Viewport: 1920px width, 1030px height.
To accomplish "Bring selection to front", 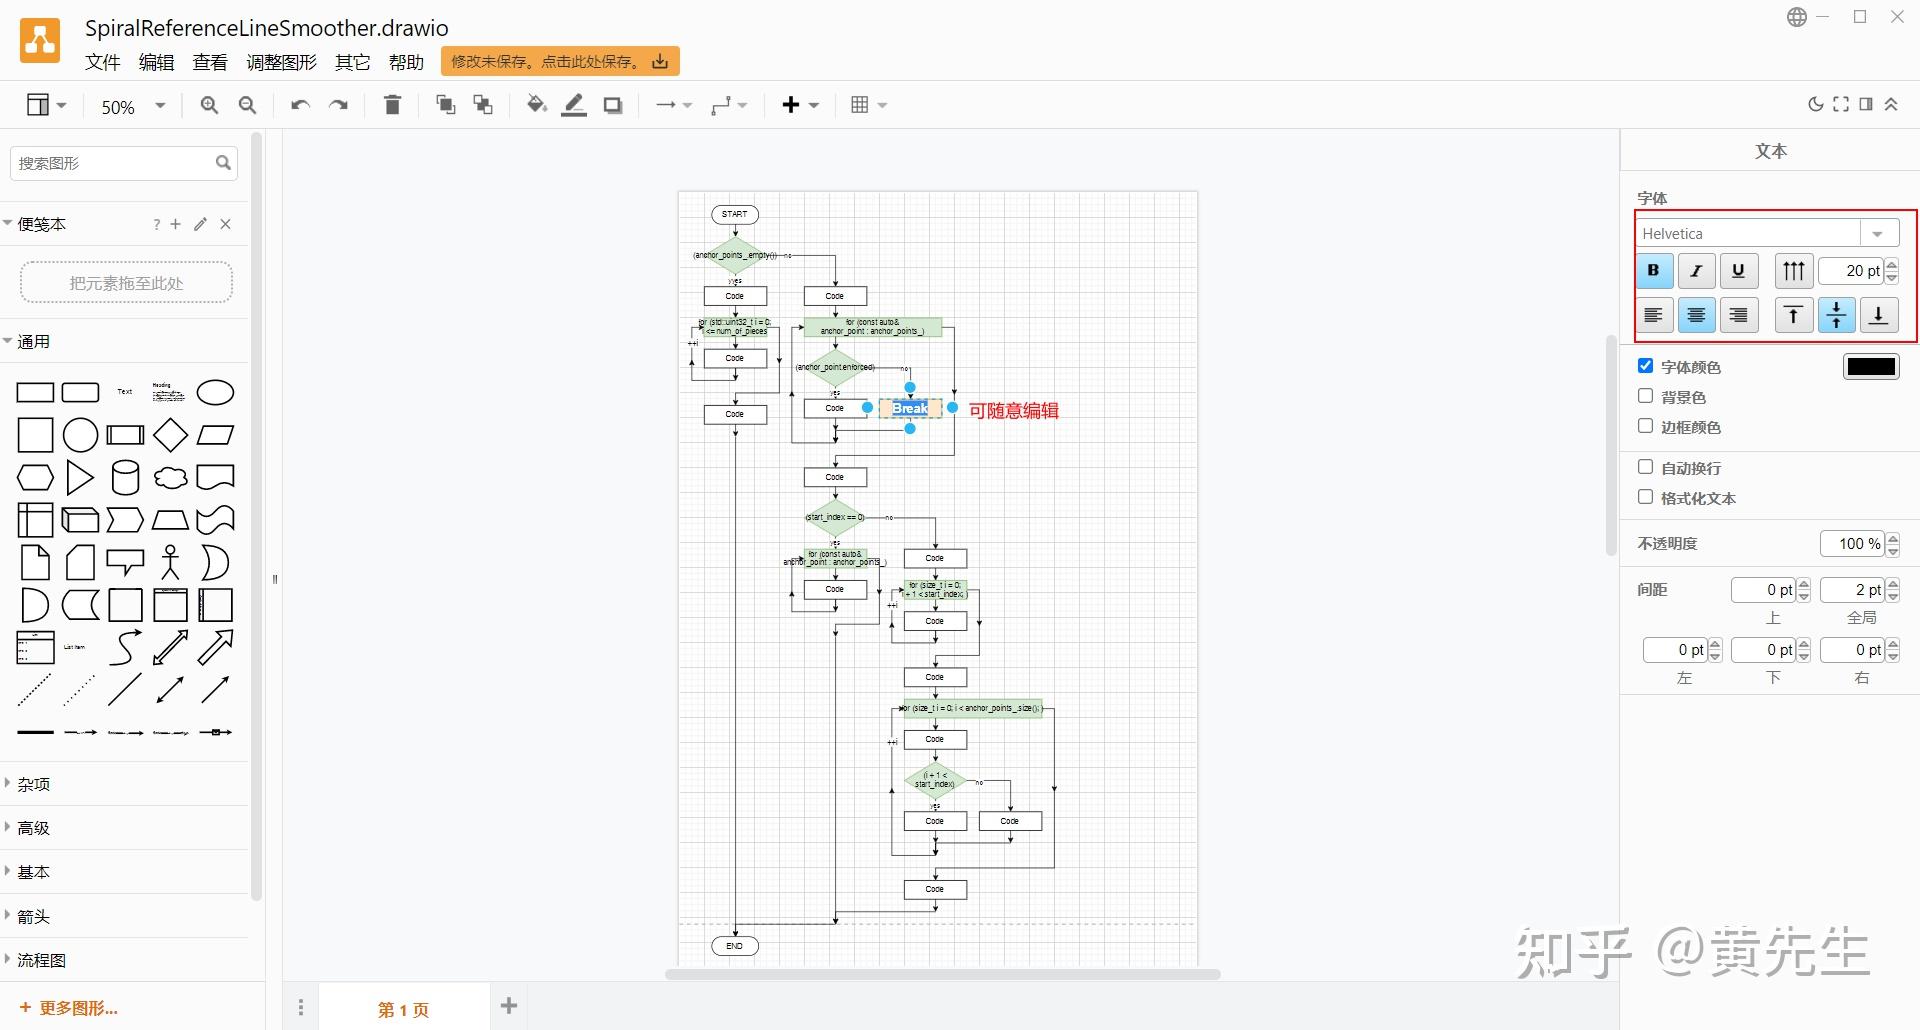I will 445,105.
